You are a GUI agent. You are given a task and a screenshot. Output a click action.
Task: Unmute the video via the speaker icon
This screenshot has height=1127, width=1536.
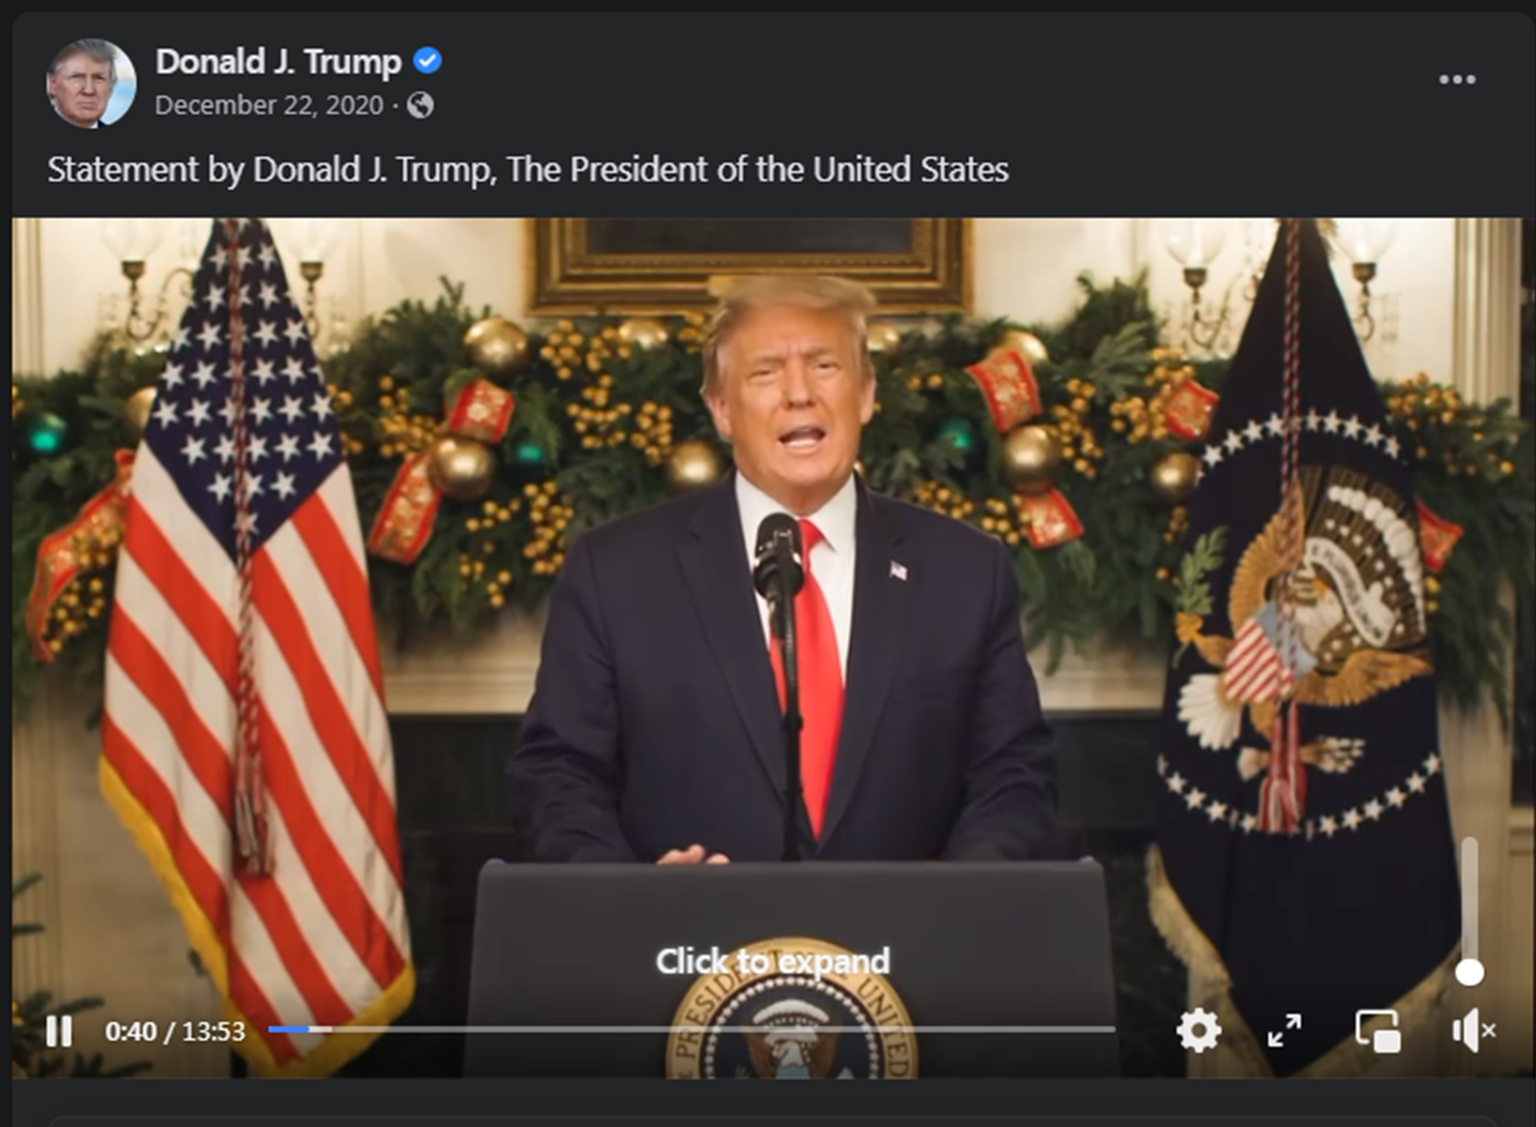point(1473,1031)
